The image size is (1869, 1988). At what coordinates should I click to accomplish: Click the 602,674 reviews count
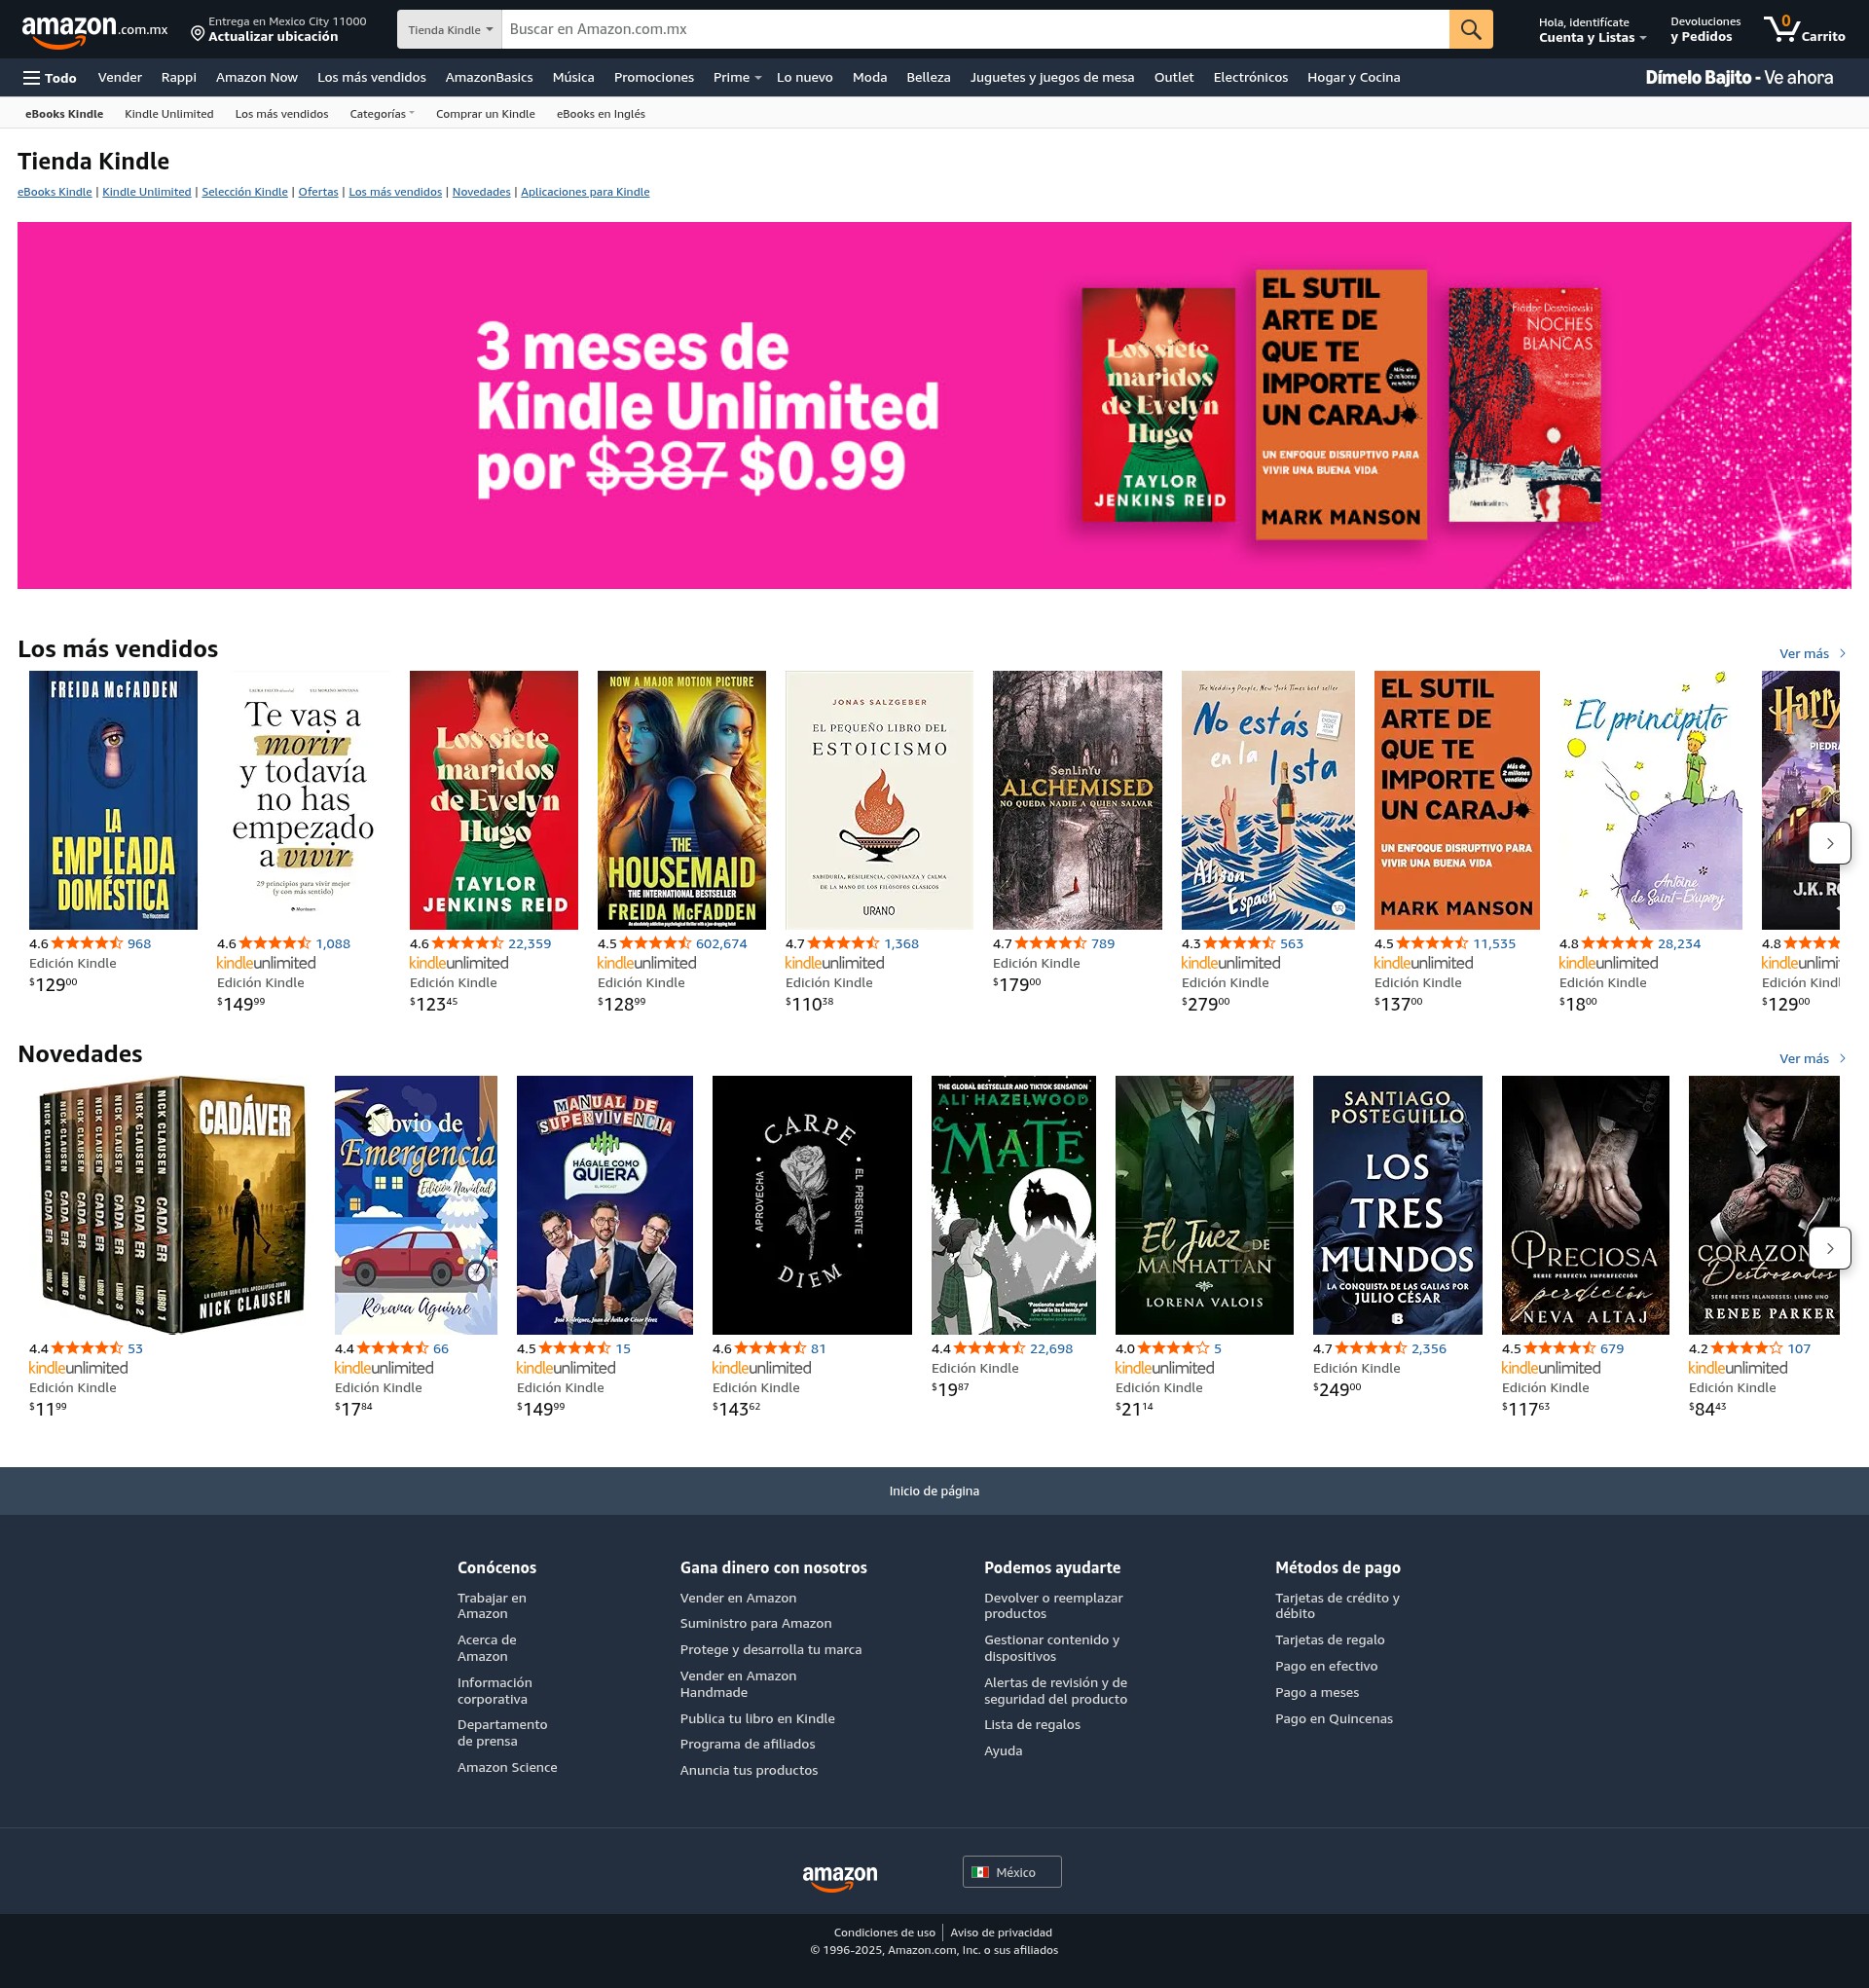click(x=721, y=943)
